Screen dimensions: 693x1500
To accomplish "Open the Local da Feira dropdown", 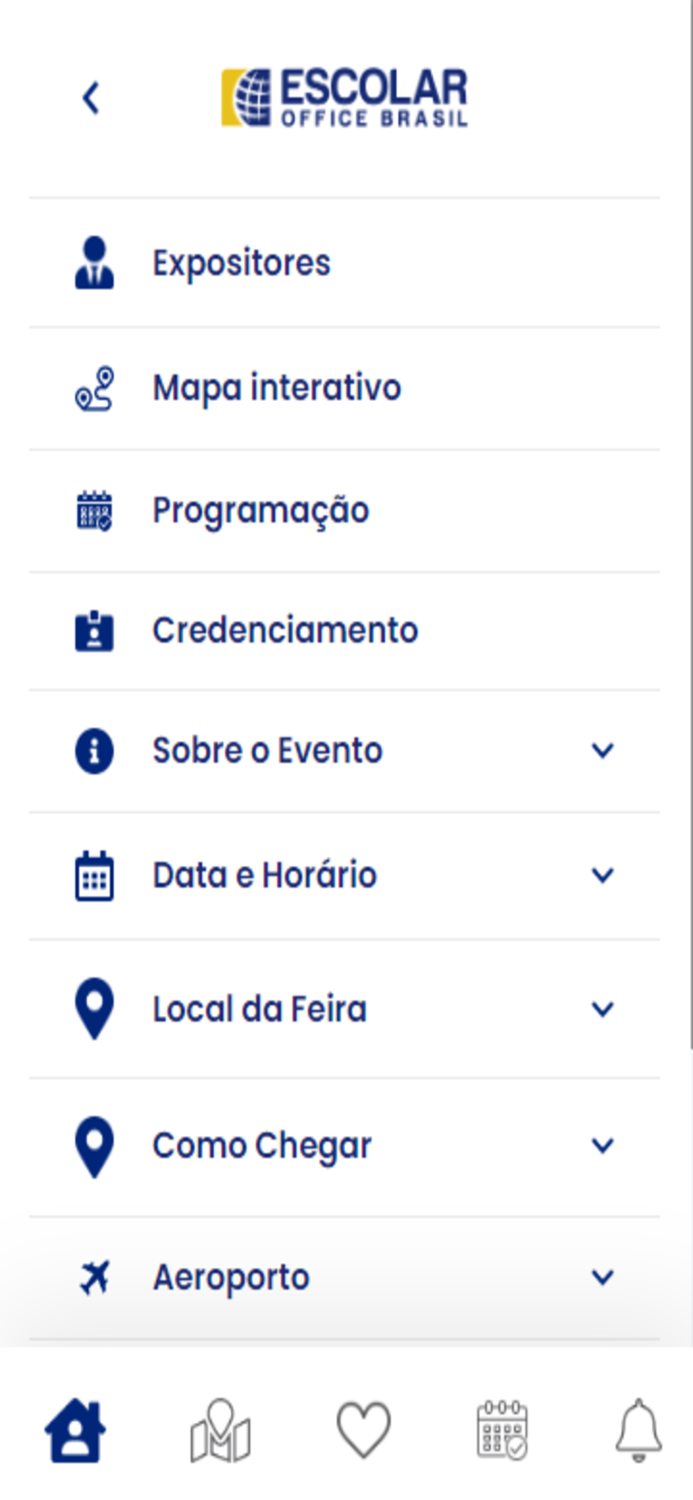I will click(602, 1009).
